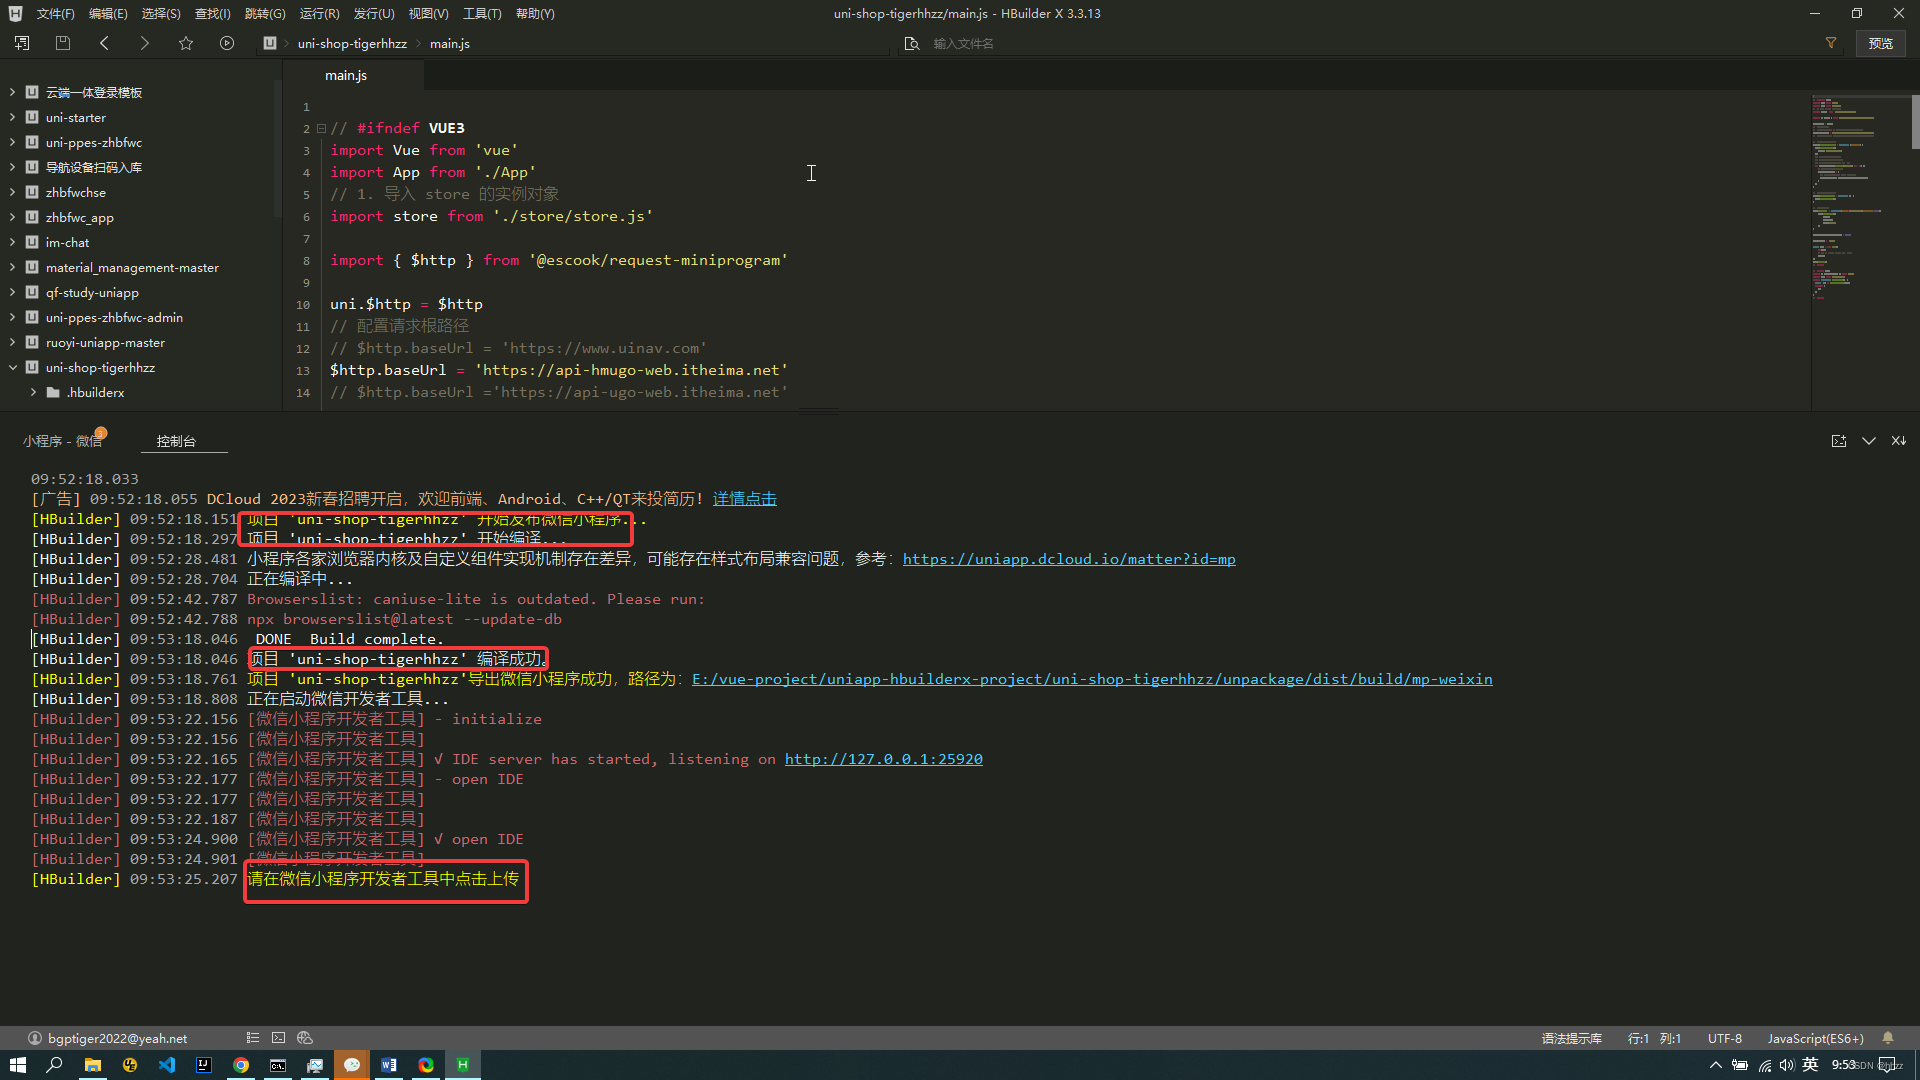The image size is (1920, 1080).
Task: Click the code minimap on the right
Action: pyautogui.click(x=1860, y=200)
